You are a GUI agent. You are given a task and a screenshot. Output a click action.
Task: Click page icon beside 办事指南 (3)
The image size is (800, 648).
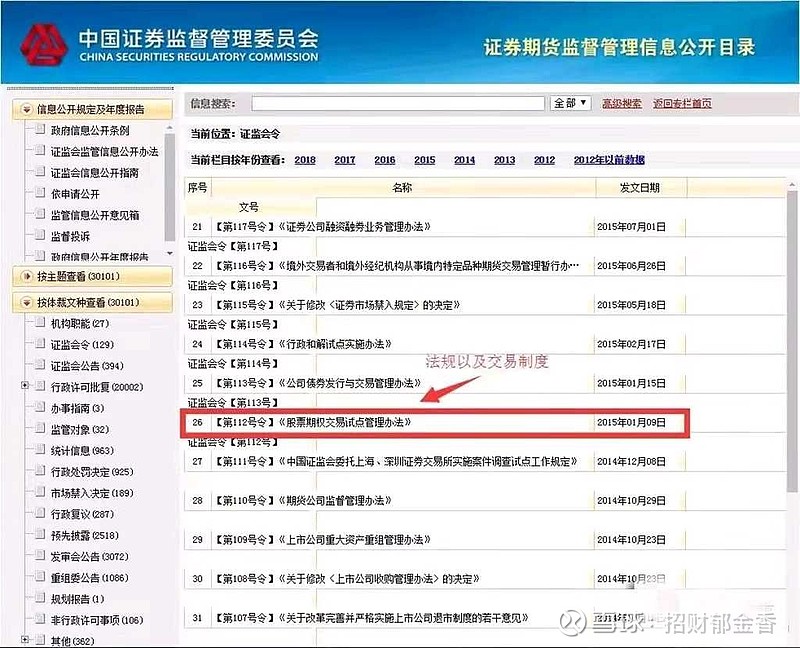[40, 407]
